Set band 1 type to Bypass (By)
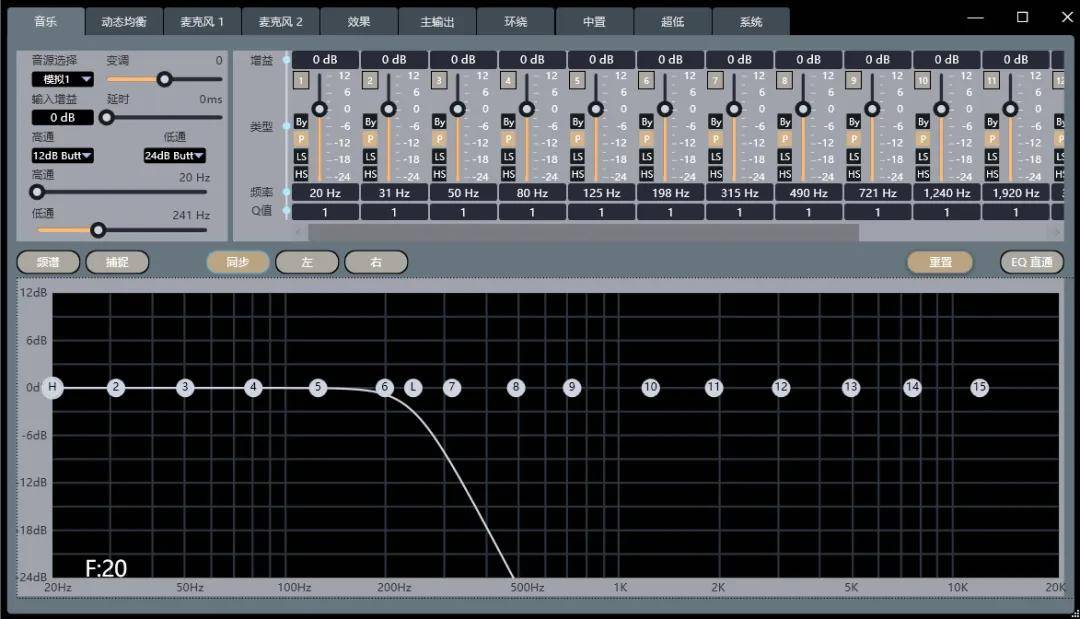The width and height of the screenshot is (1080, 619). coord(301,122)
